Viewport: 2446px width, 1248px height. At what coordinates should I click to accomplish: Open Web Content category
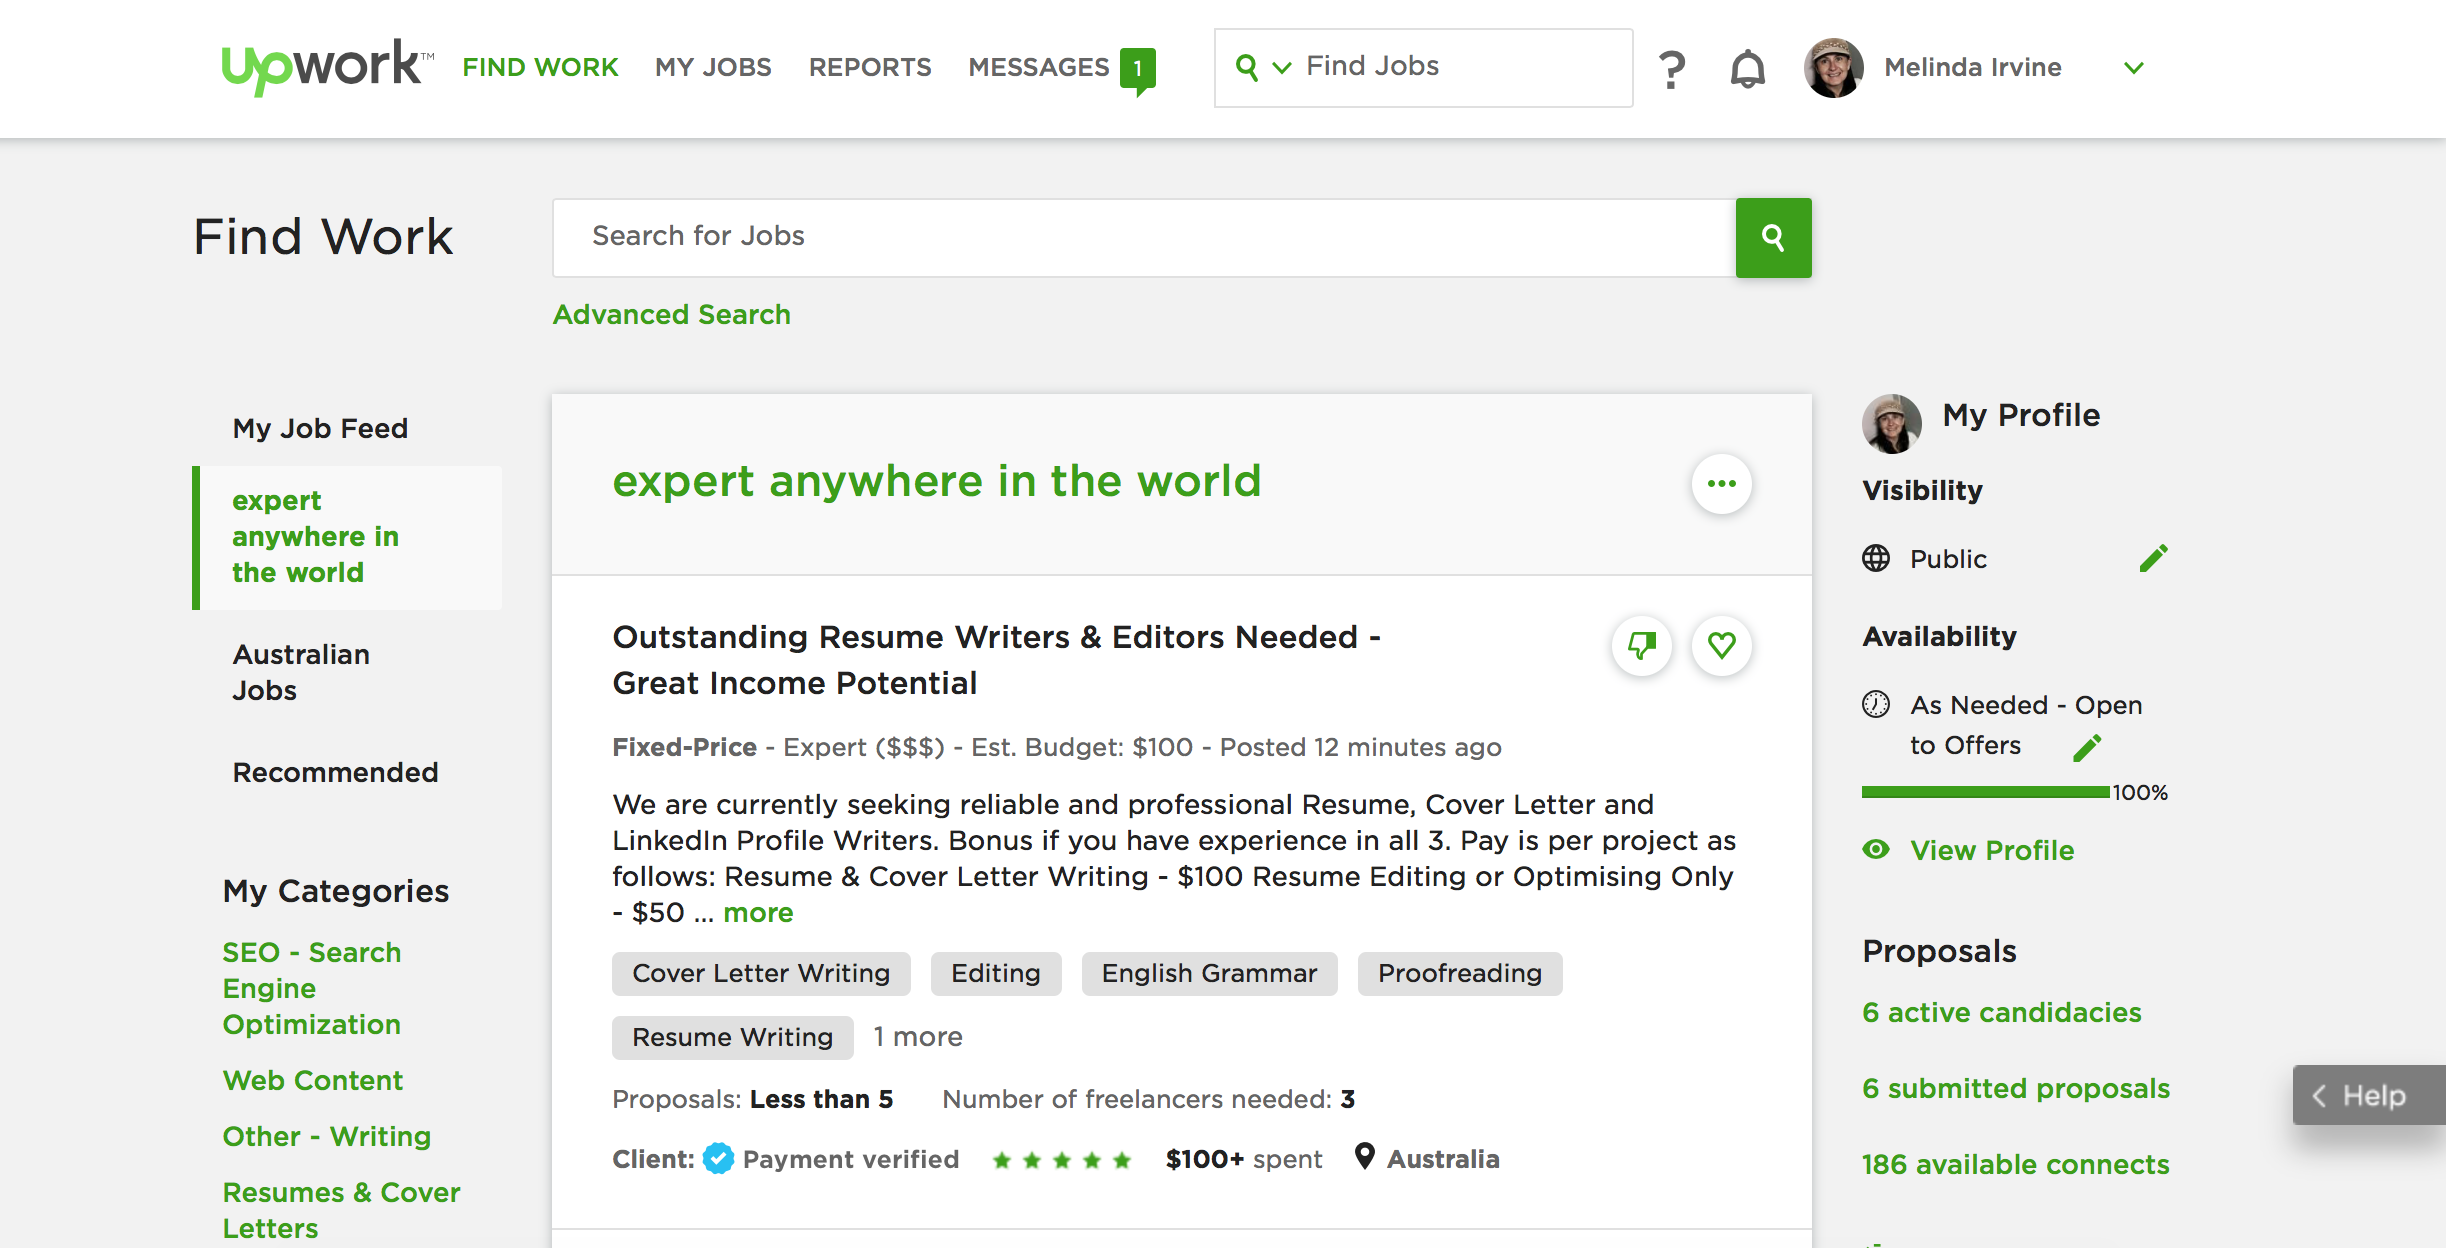[x=312, y=1080]
